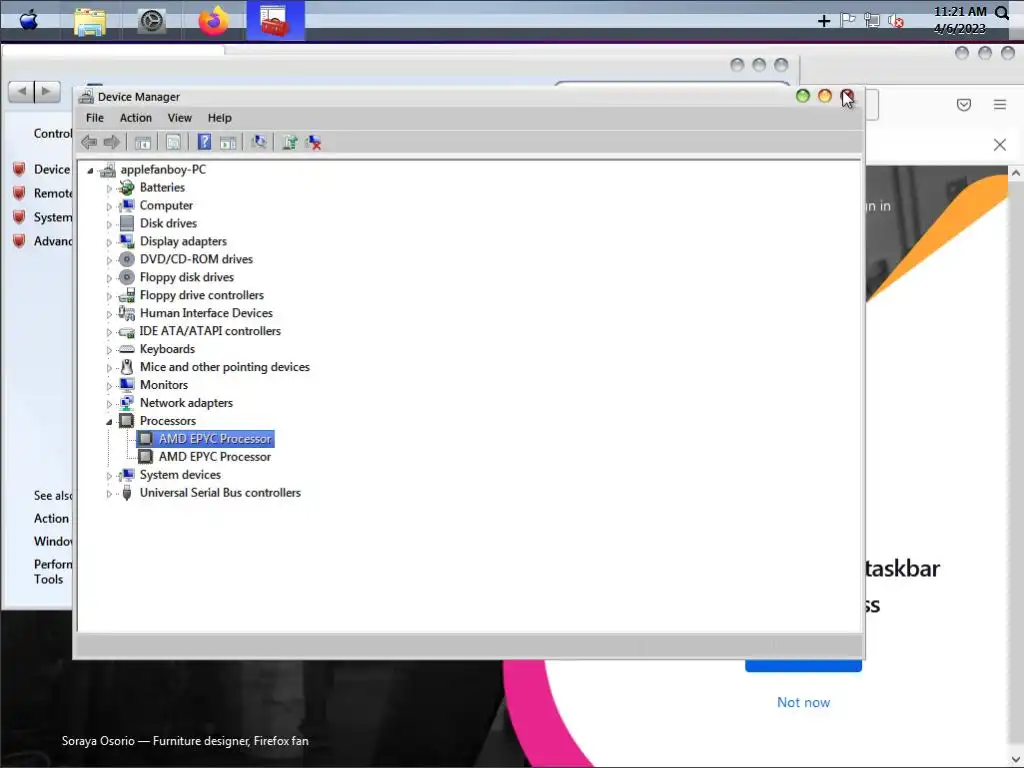Click Forward button in the Control Panel window

(47, 91)
